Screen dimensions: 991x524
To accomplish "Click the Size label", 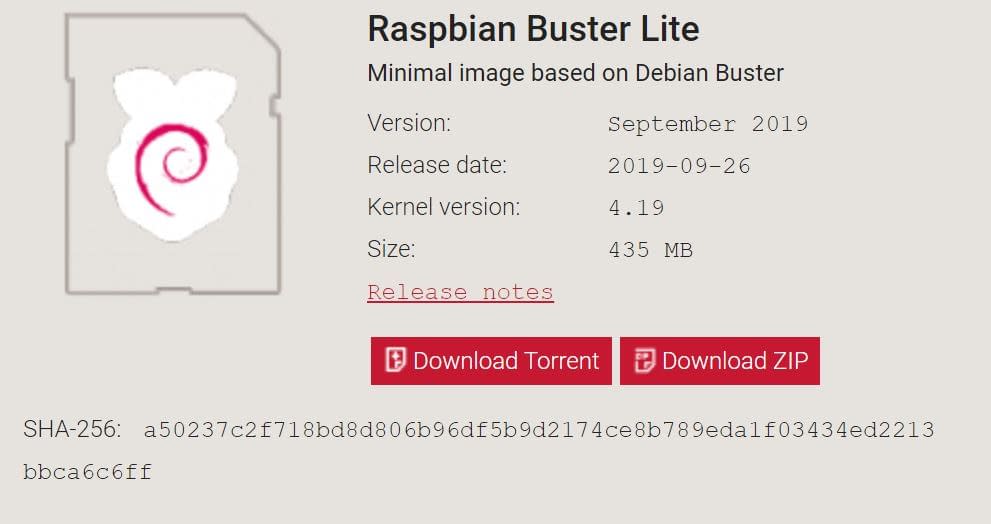I will pos(391,249).
